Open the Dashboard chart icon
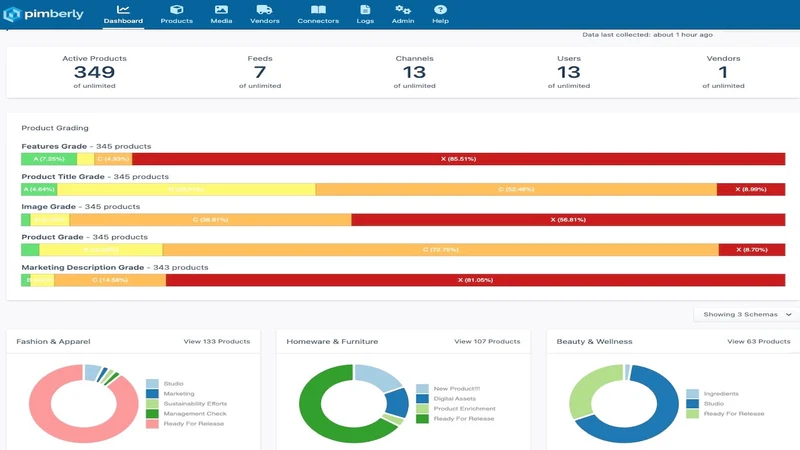Viewport: 800px width, 450px height. (x=123, y=10)
